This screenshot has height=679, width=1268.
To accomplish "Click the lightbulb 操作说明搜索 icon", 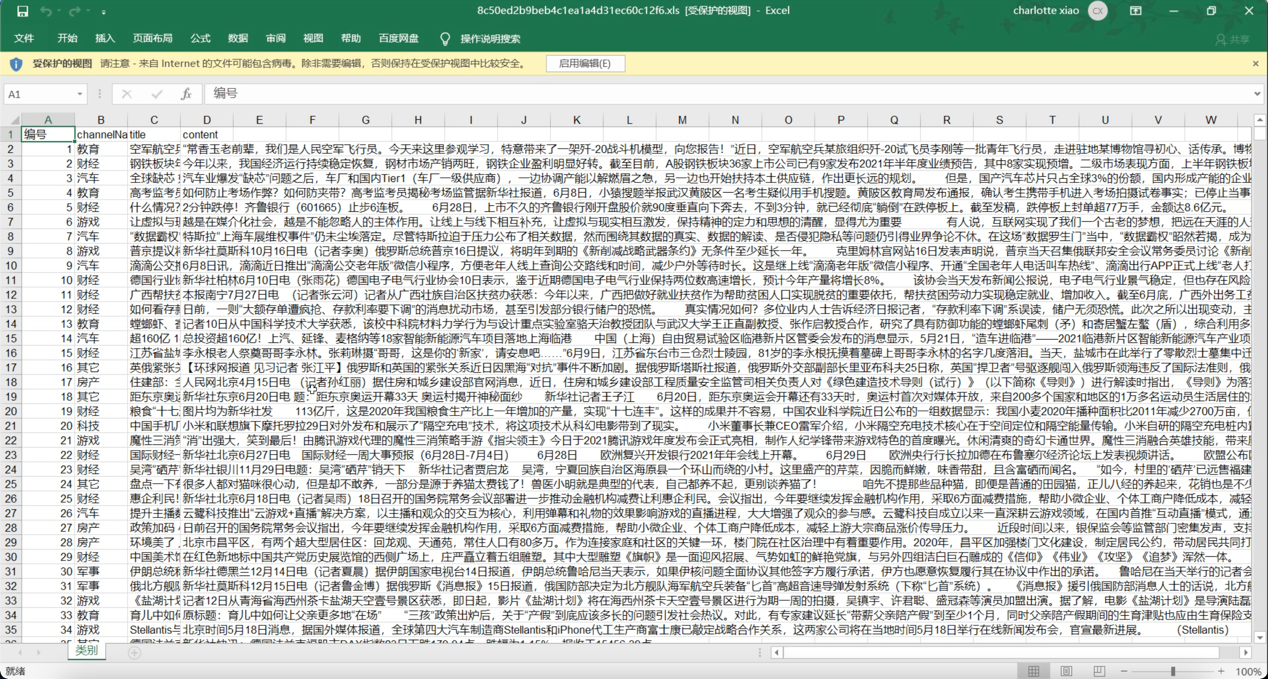I will (445, 38).
